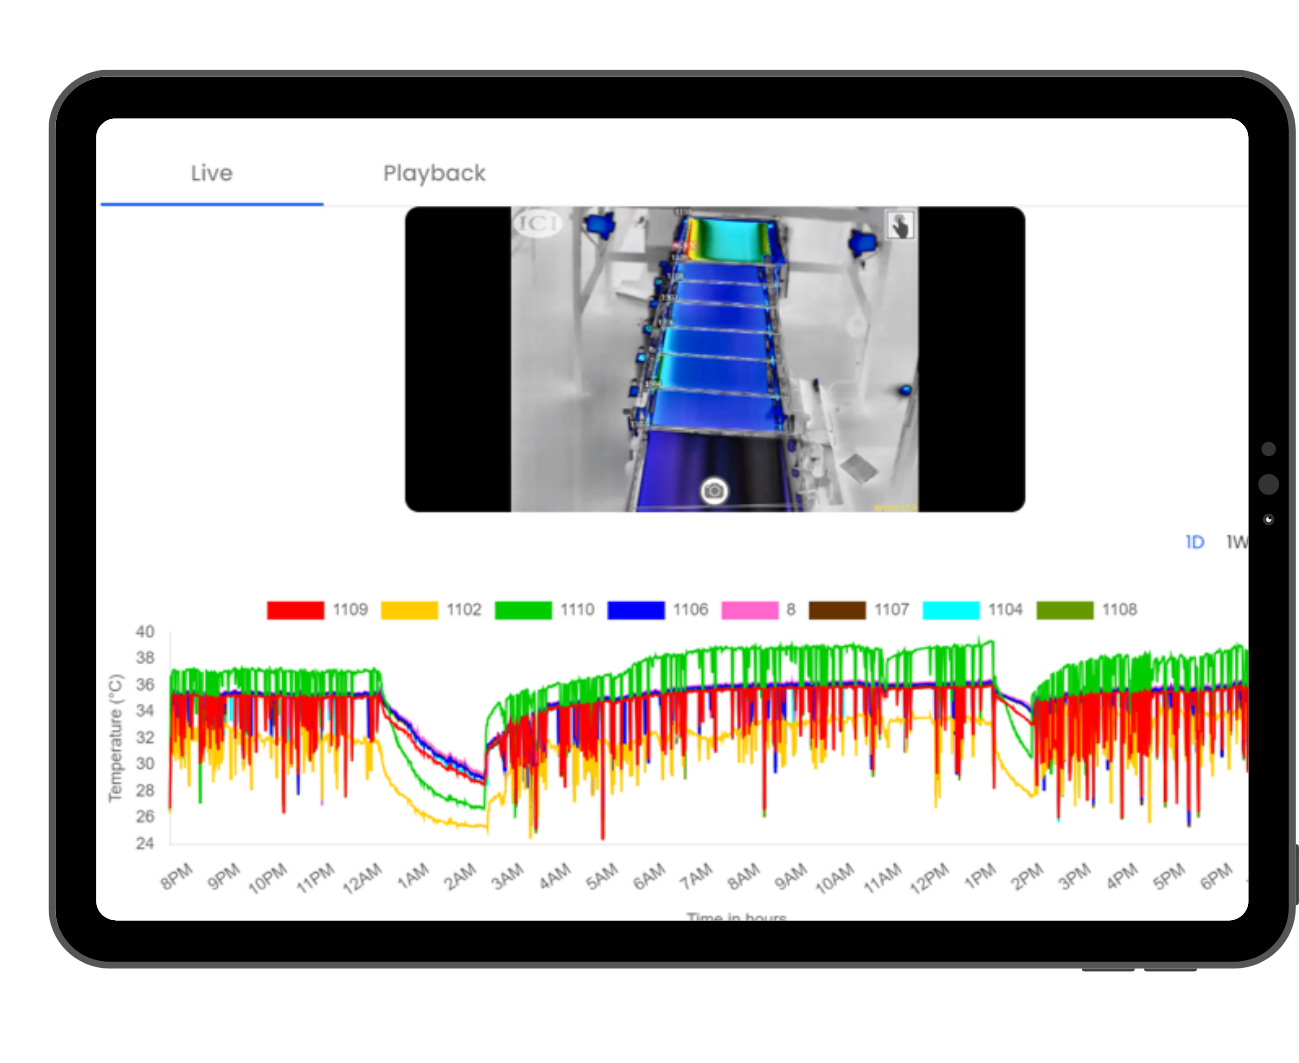Click the 12AM label on time axis
The height and width of the screenshot is (1063, 1299).
363,877
